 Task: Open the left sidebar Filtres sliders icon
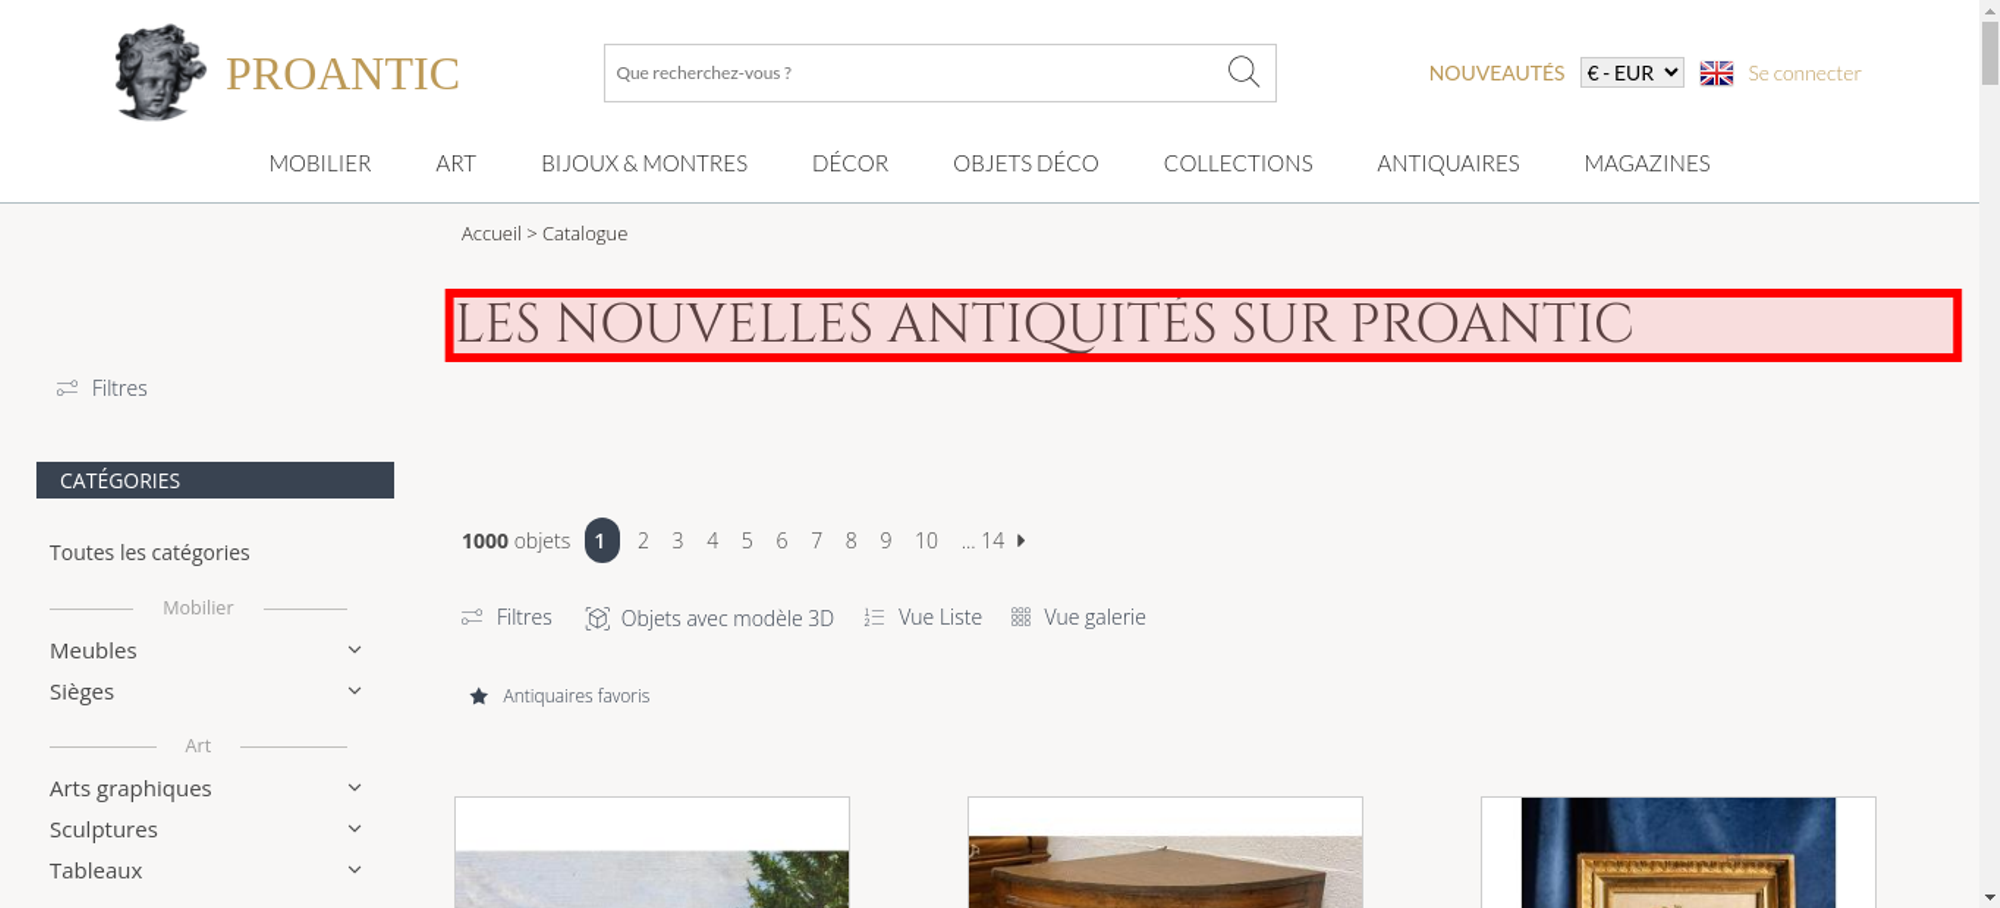(67, 388)
